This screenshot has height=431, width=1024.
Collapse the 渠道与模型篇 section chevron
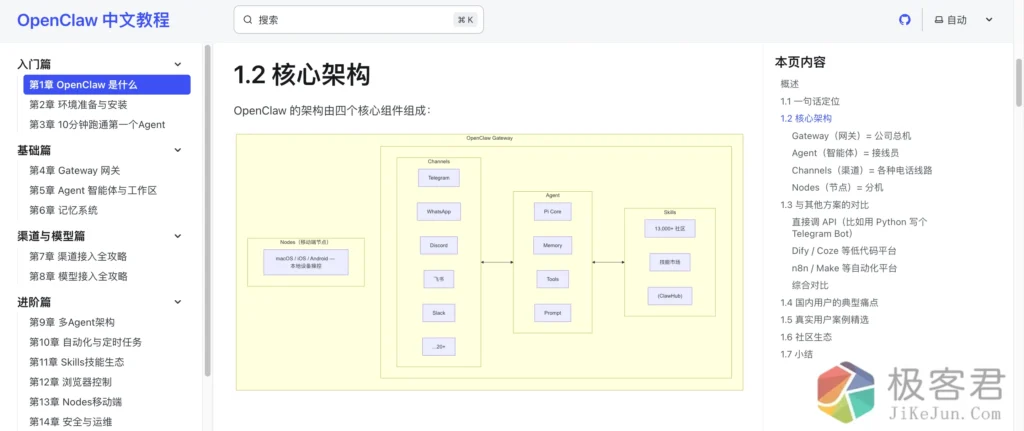pyautogui.click(x=178, y=236)
